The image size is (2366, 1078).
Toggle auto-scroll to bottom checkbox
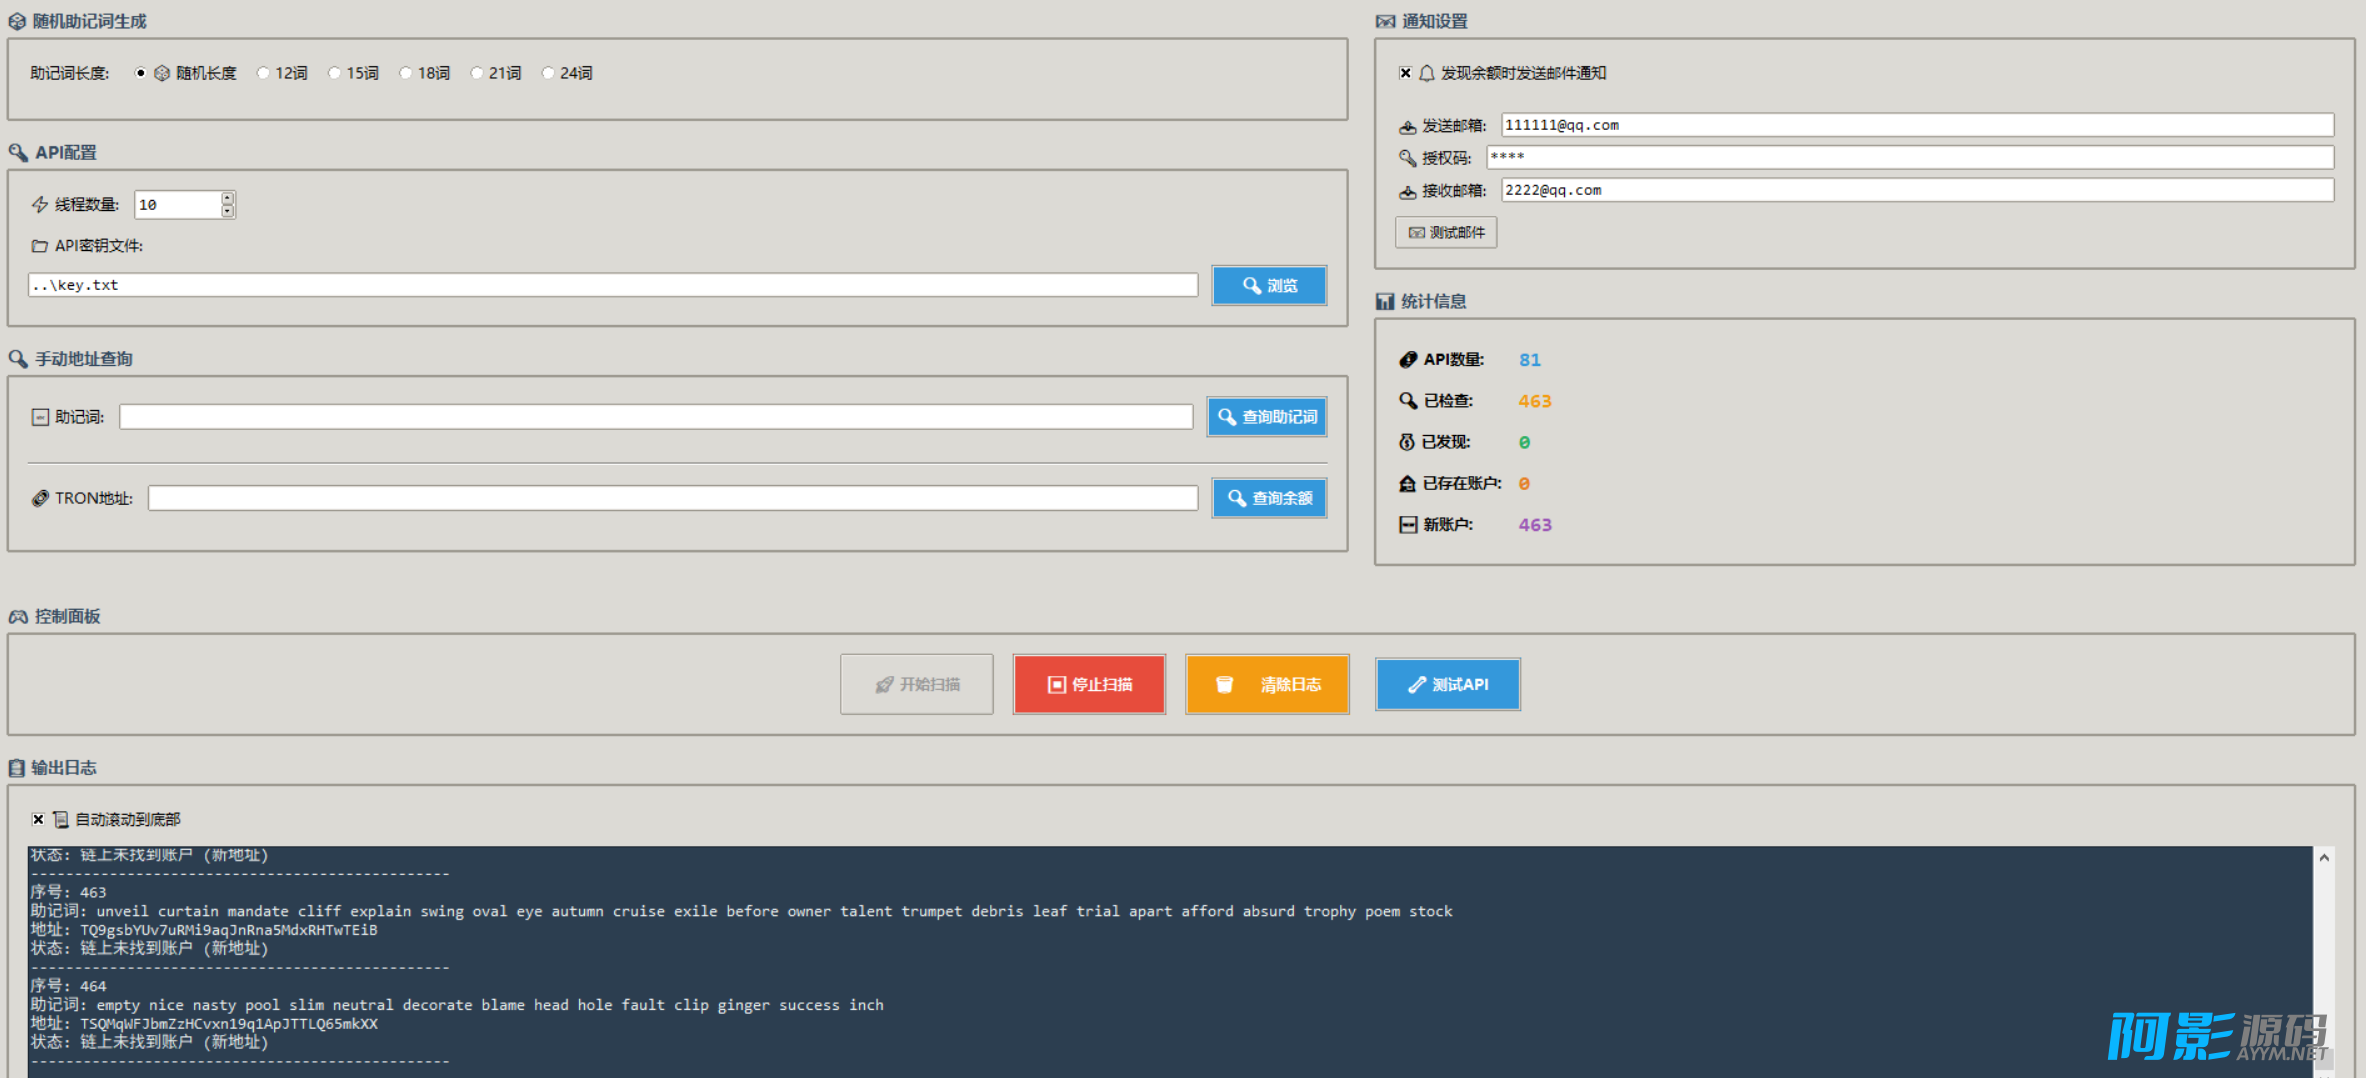38,819
